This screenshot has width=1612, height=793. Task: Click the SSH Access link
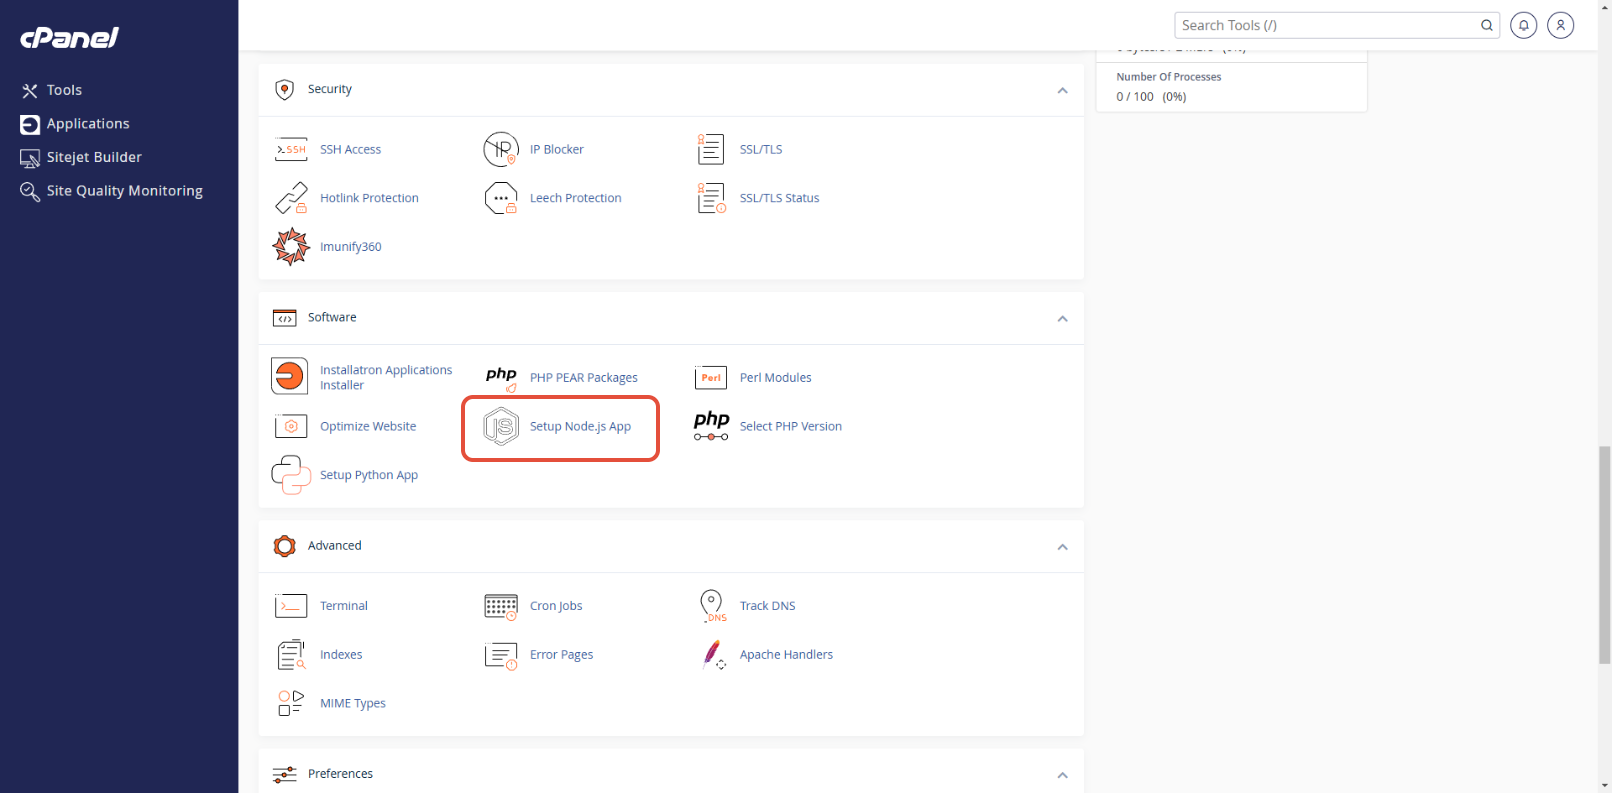[350, 149]
